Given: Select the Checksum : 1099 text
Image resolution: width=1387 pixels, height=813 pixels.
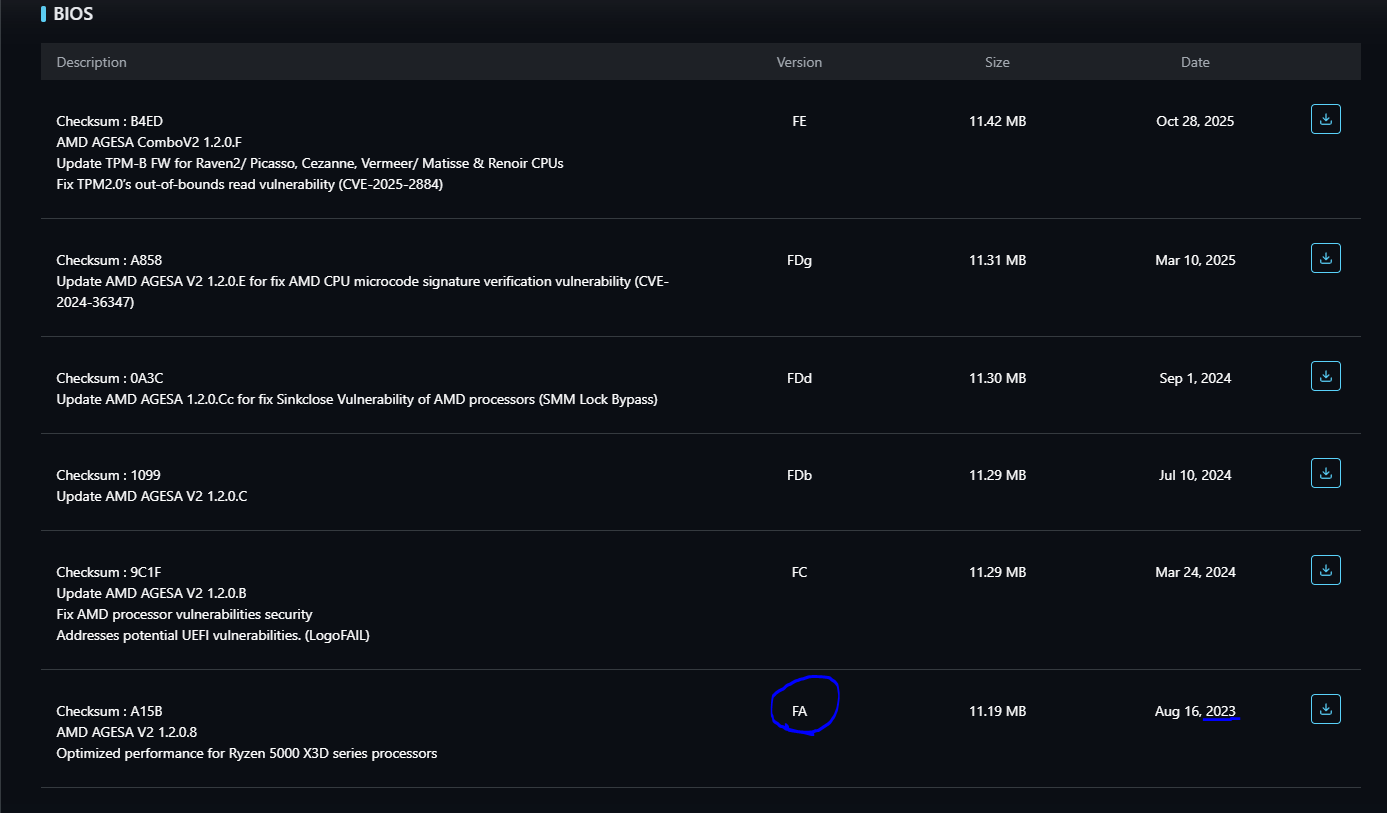Looking at the screenshot, I should [x=108, y=475].
